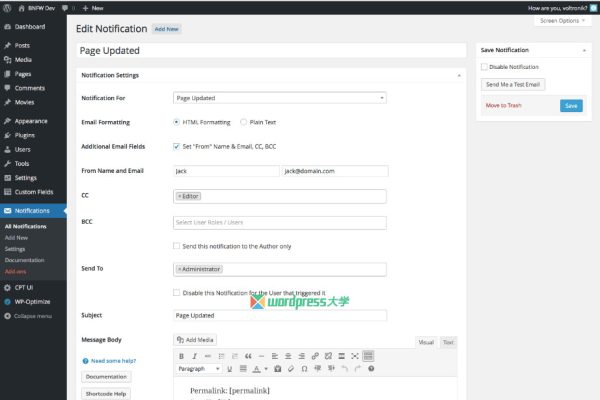
Task: Click the Subject input field
Action: click(x=280, y=316)
